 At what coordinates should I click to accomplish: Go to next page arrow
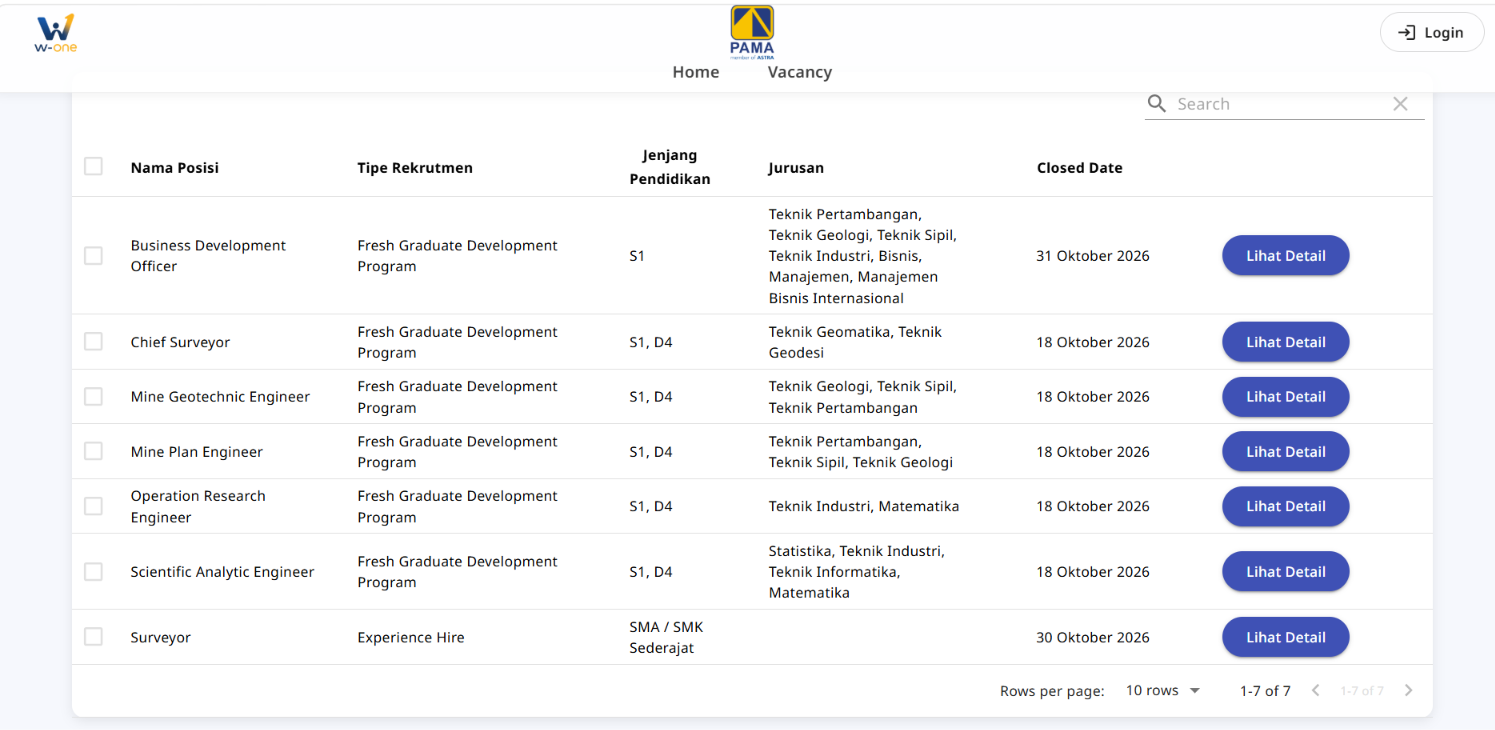click(x=1408, y=690)
